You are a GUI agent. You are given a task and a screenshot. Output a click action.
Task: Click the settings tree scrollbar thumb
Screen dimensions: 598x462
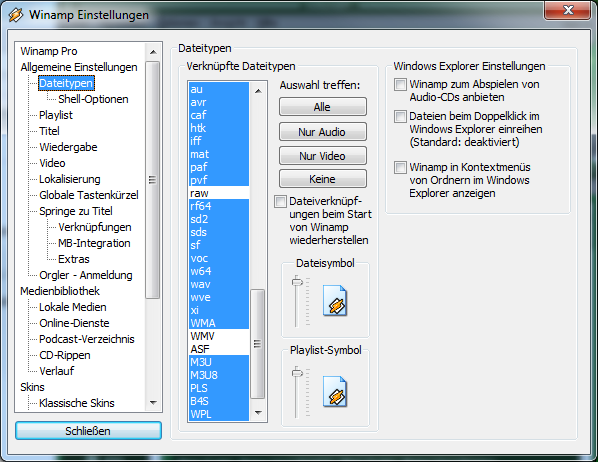[x=153, y=180]
